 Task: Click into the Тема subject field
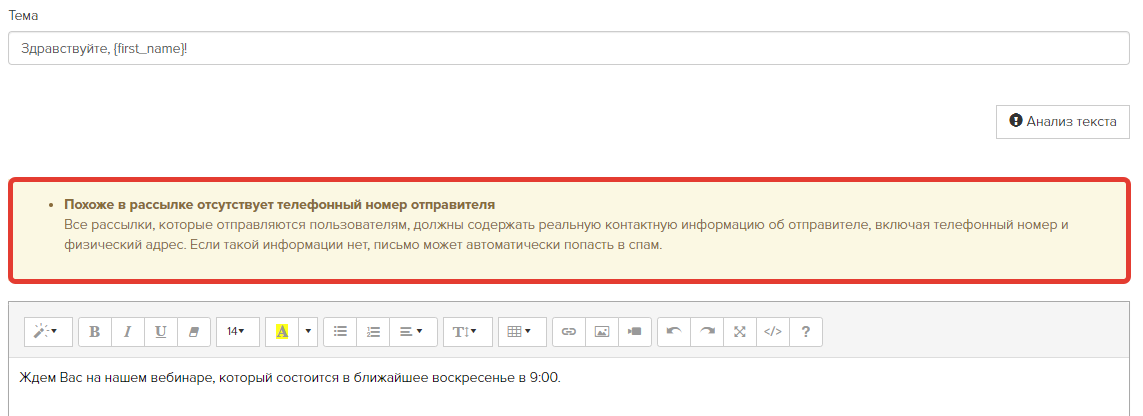tap(569, 48)
